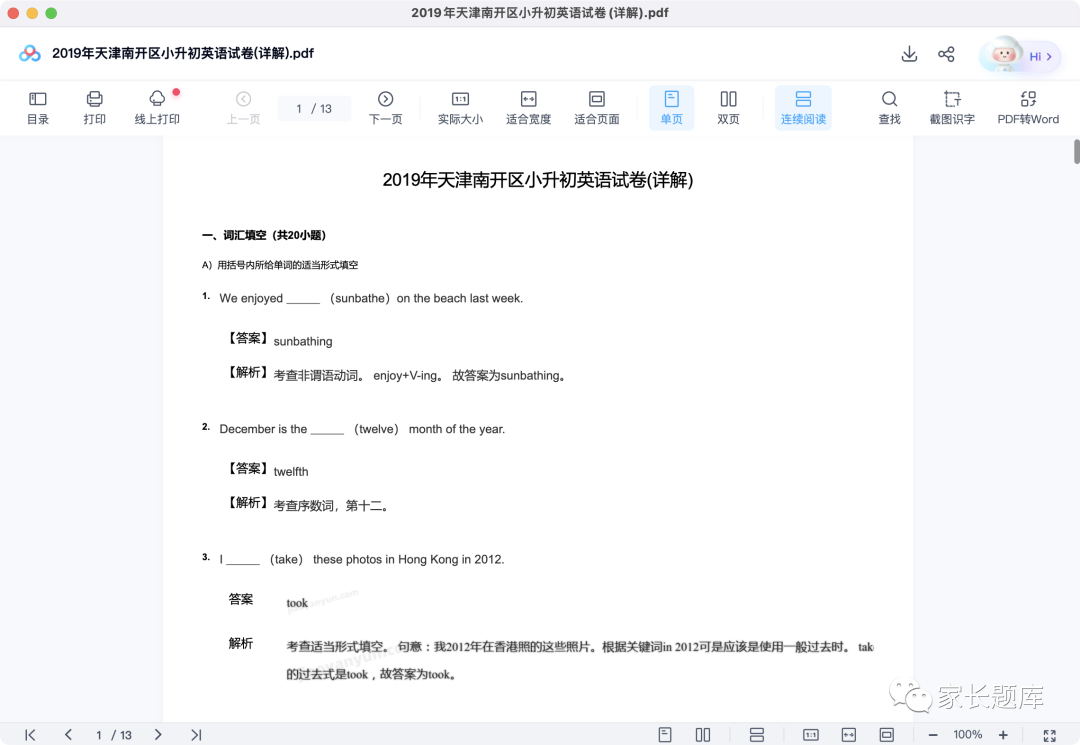Toggle 连续阅读 continuous reading mode
This screenshot has width=1080, height=745.
pyautogui.click(x=803, y=108)
